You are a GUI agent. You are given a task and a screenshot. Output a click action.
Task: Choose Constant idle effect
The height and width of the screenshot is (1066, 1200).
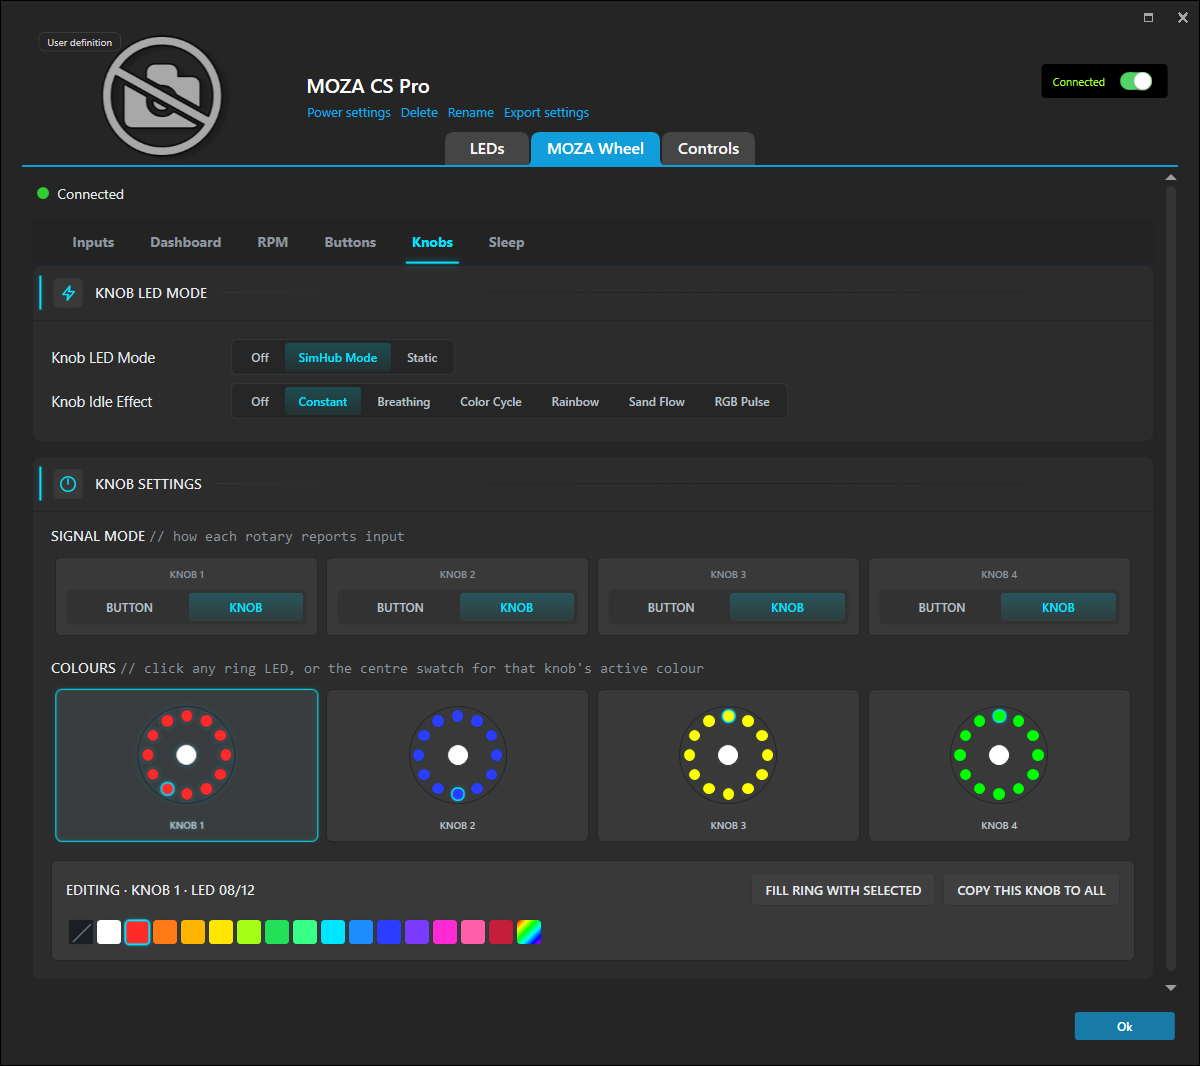pyautogui.click(x=323, y=402)
